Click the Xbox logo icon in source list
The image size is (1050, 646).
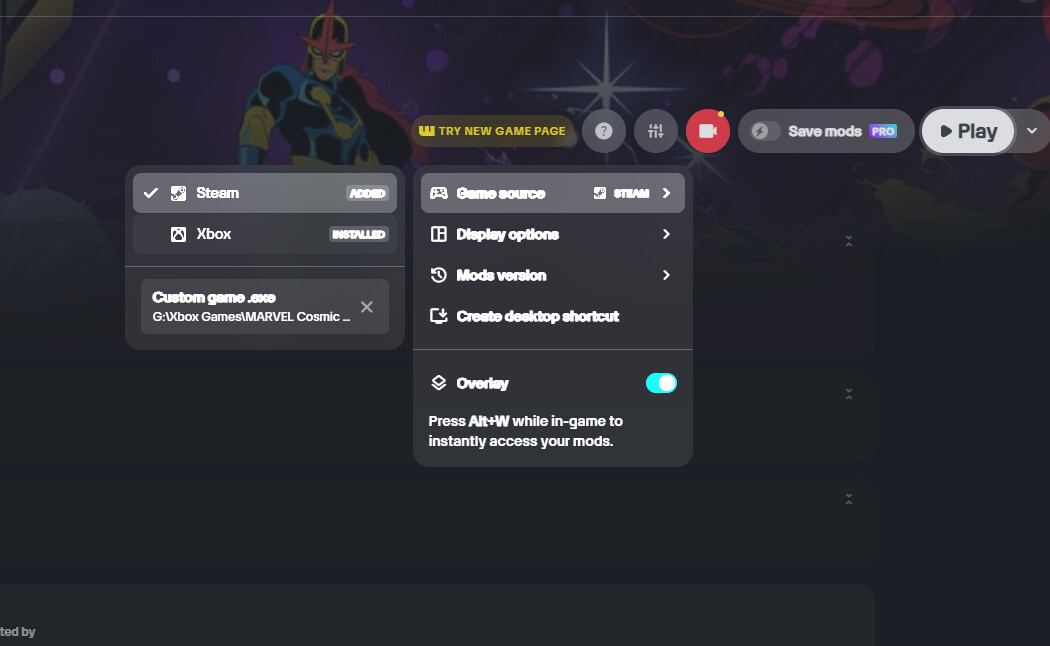pos(178,234)
